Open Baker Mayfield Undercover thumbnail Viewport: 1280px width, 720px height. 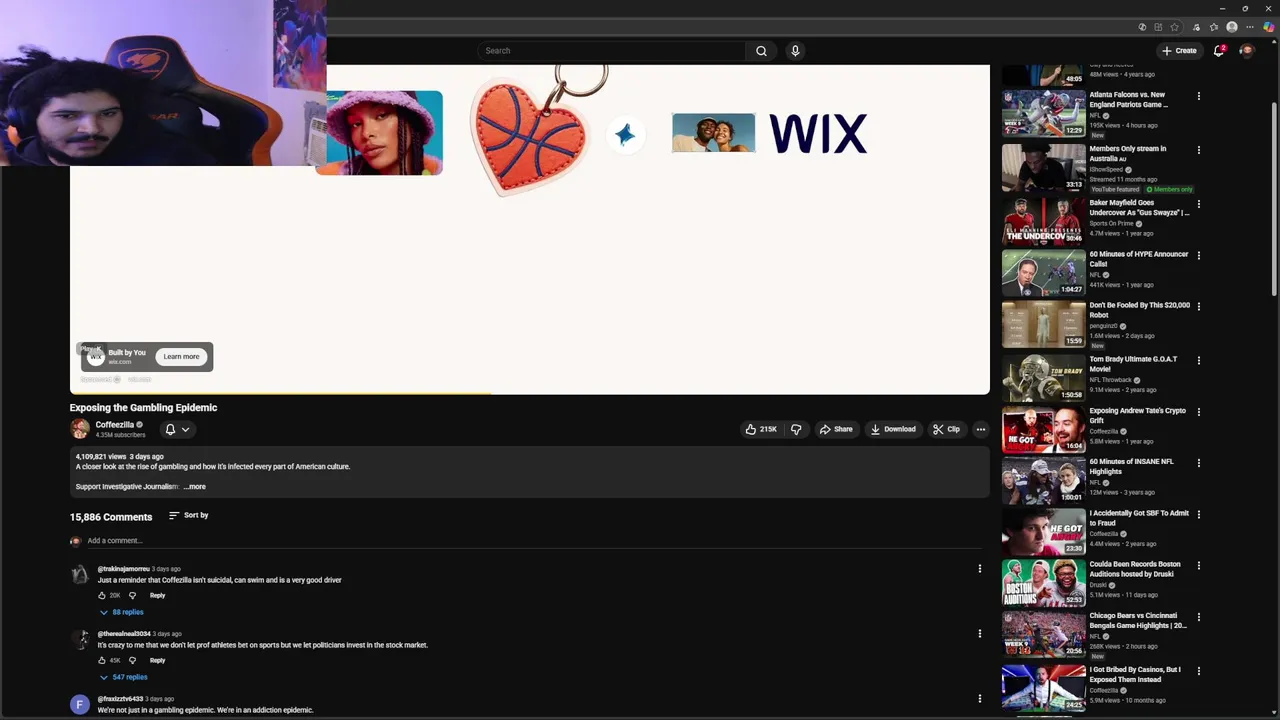point(1044,222)
